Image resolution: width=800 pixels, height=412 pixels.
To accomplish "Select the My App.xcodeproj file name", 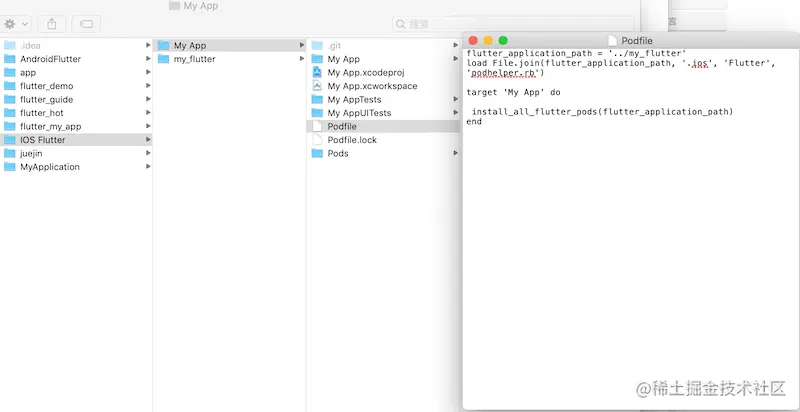I will [x=366, y=72].
